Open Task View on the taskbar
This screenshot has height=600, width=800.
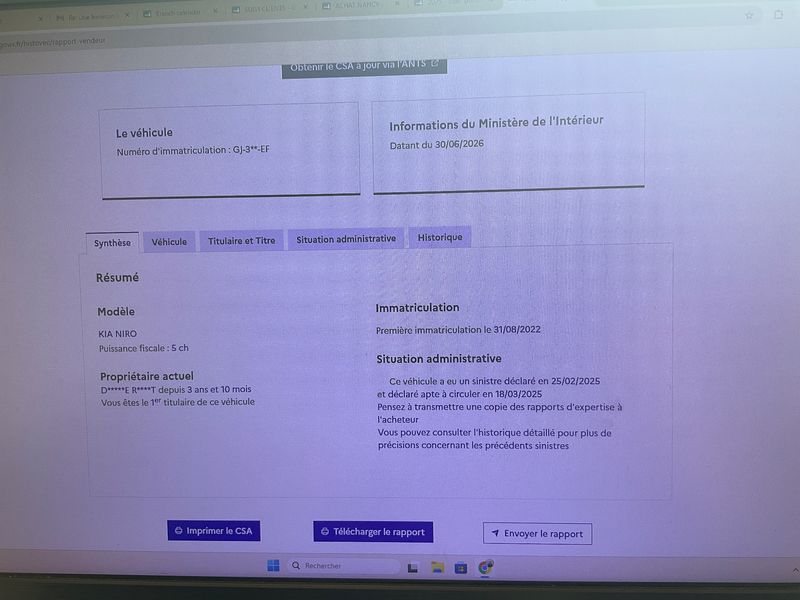[x=413, y=567]
